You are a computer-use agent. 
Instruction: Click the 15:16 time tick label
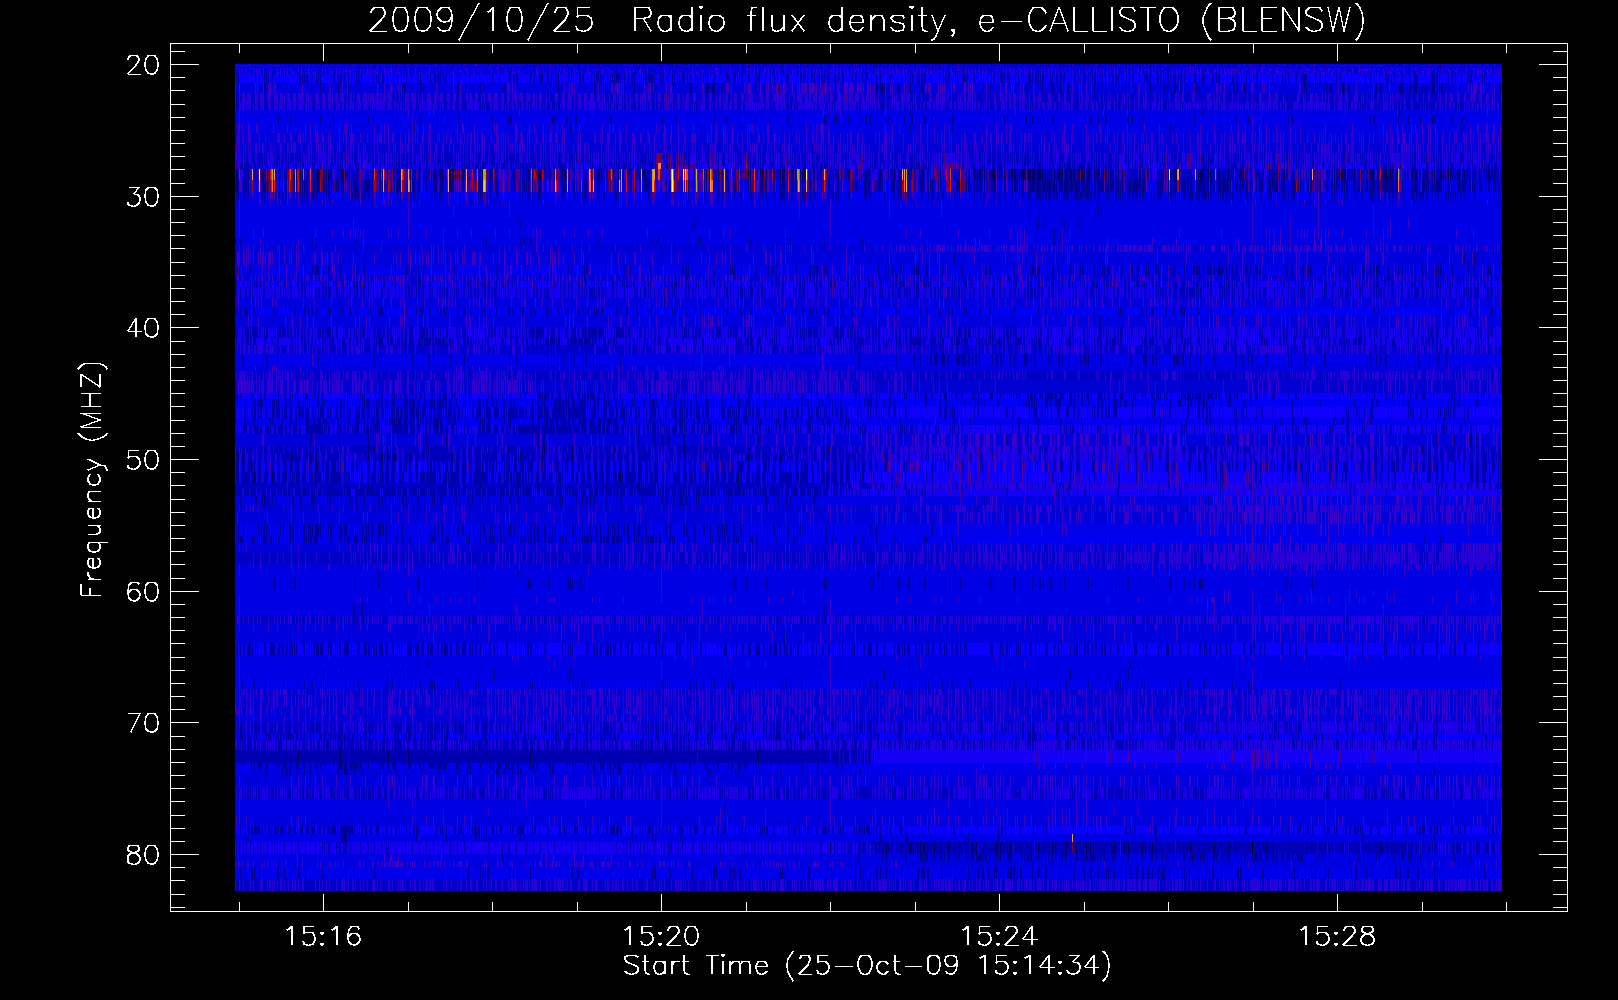[323, 937]
